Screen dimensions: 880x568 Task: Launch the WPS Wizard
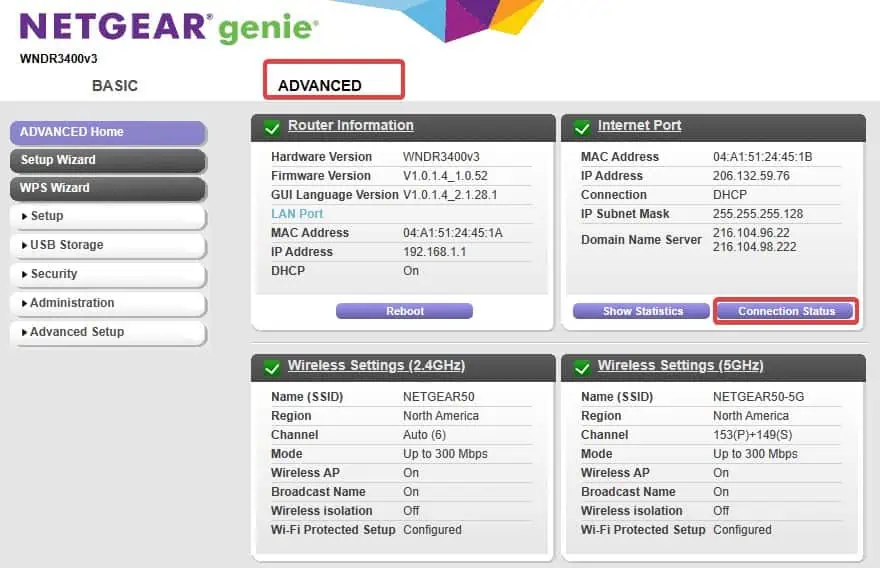(108, 188)
